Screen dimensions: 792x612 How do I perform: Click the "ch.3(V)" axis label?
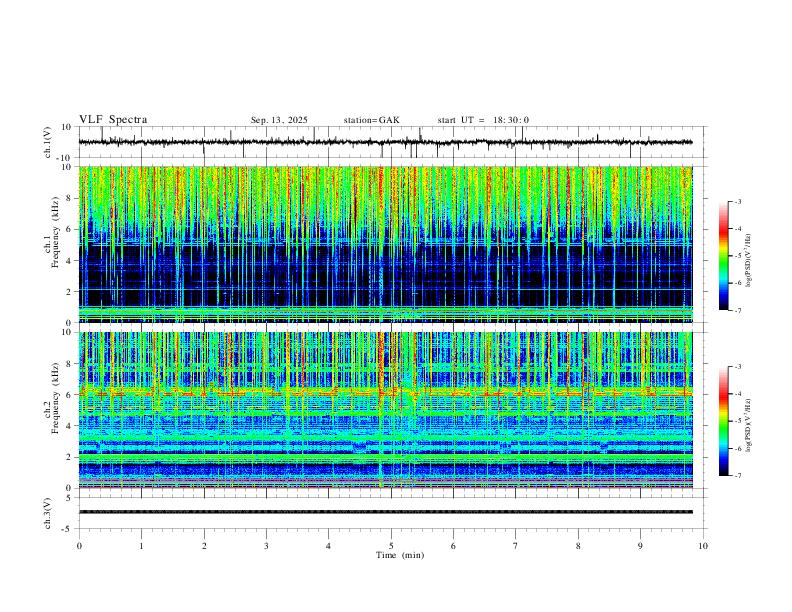coord(48,513)
